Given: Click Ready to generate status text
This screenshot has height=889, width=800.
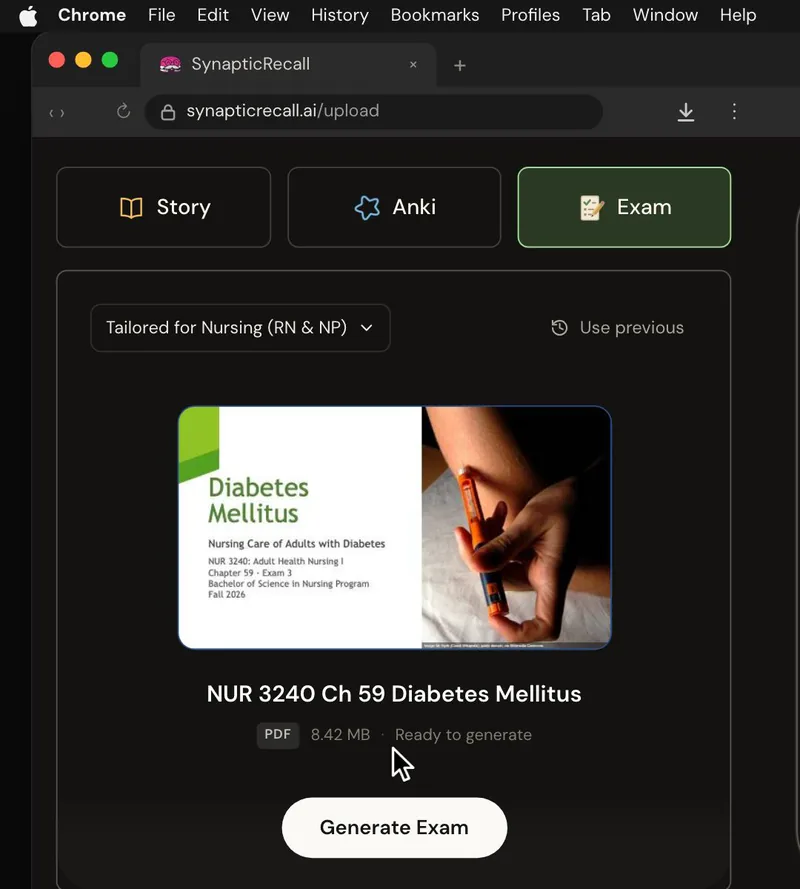Looking at the screenshot, I should [x=463, y=735].
